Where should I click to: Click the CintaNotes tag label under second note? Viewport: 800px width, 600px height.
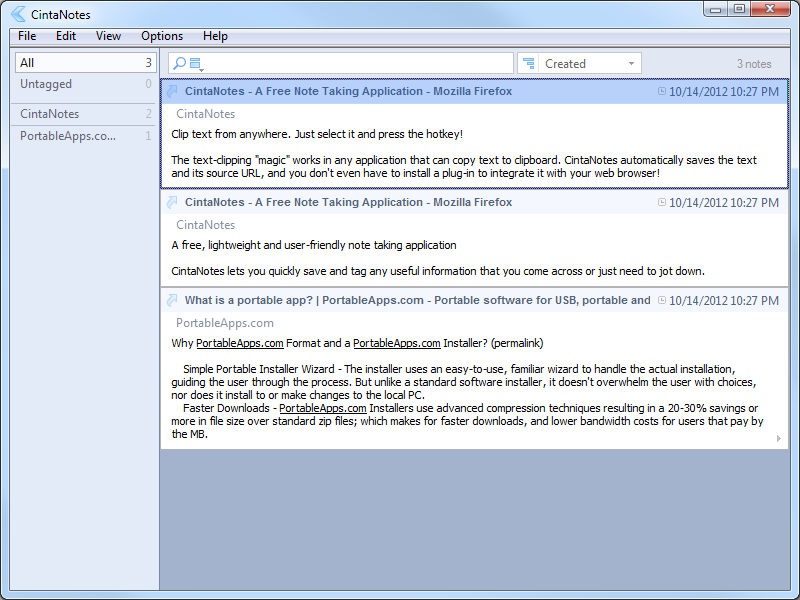click(x=206, y=225)
